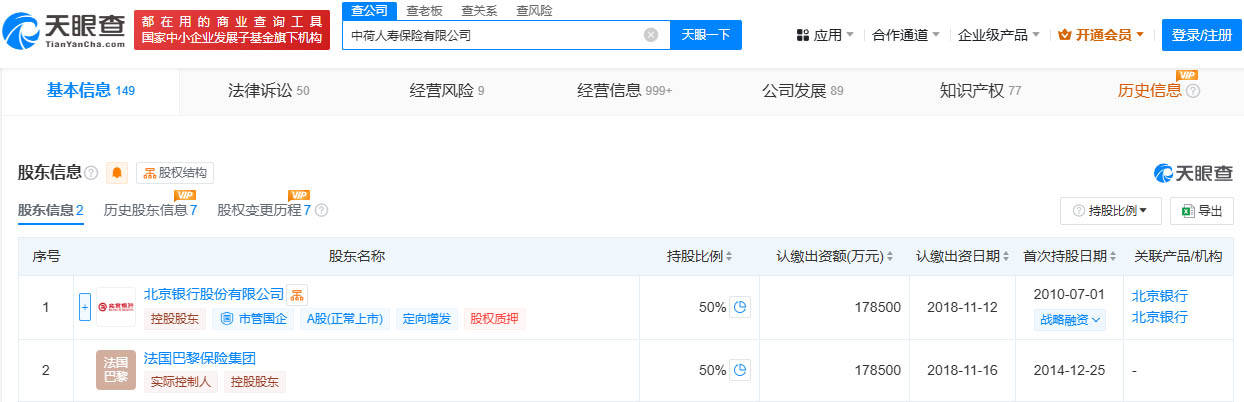Select the 股东信息 2 sub-tab

(x=51, y=211)
